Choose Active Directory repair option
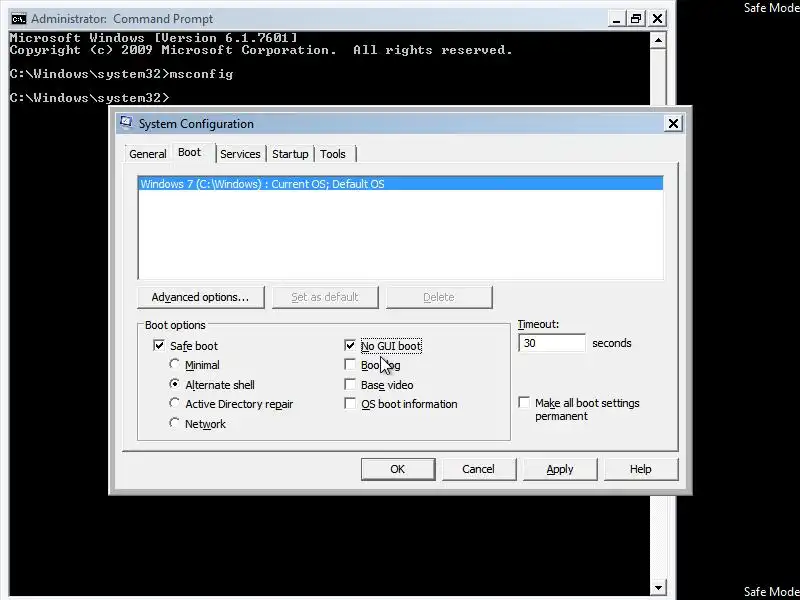 click(x=174, y=403)
